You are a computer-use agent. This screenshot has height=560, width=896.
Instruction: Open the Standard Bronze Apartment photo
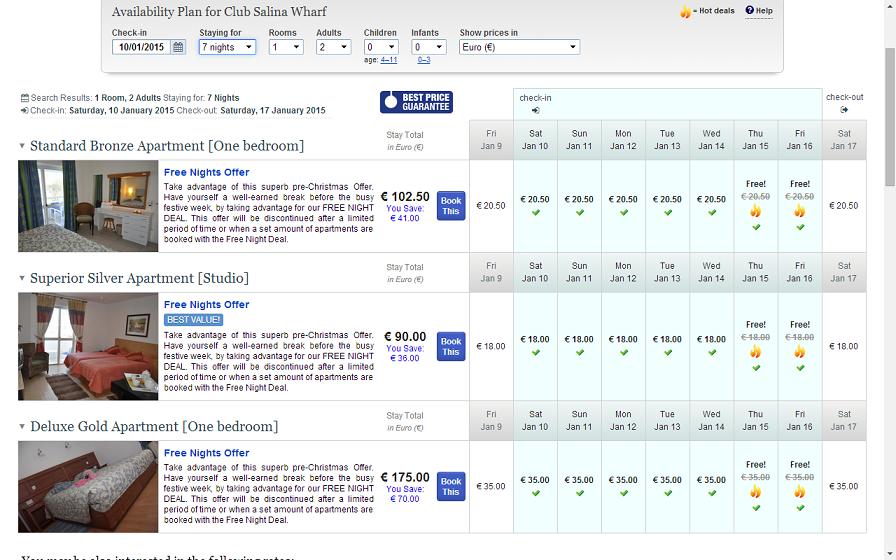point(88,206)
